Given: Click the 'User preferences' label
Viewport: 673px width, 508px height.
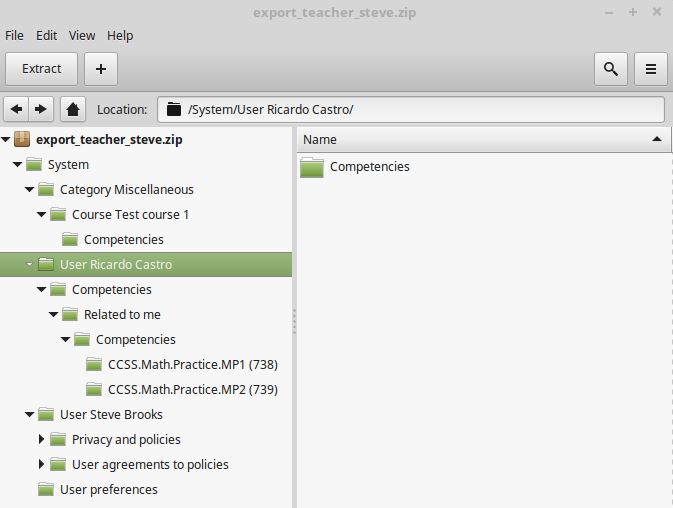Looking at the screenshot, I should (x=109, y=490).
